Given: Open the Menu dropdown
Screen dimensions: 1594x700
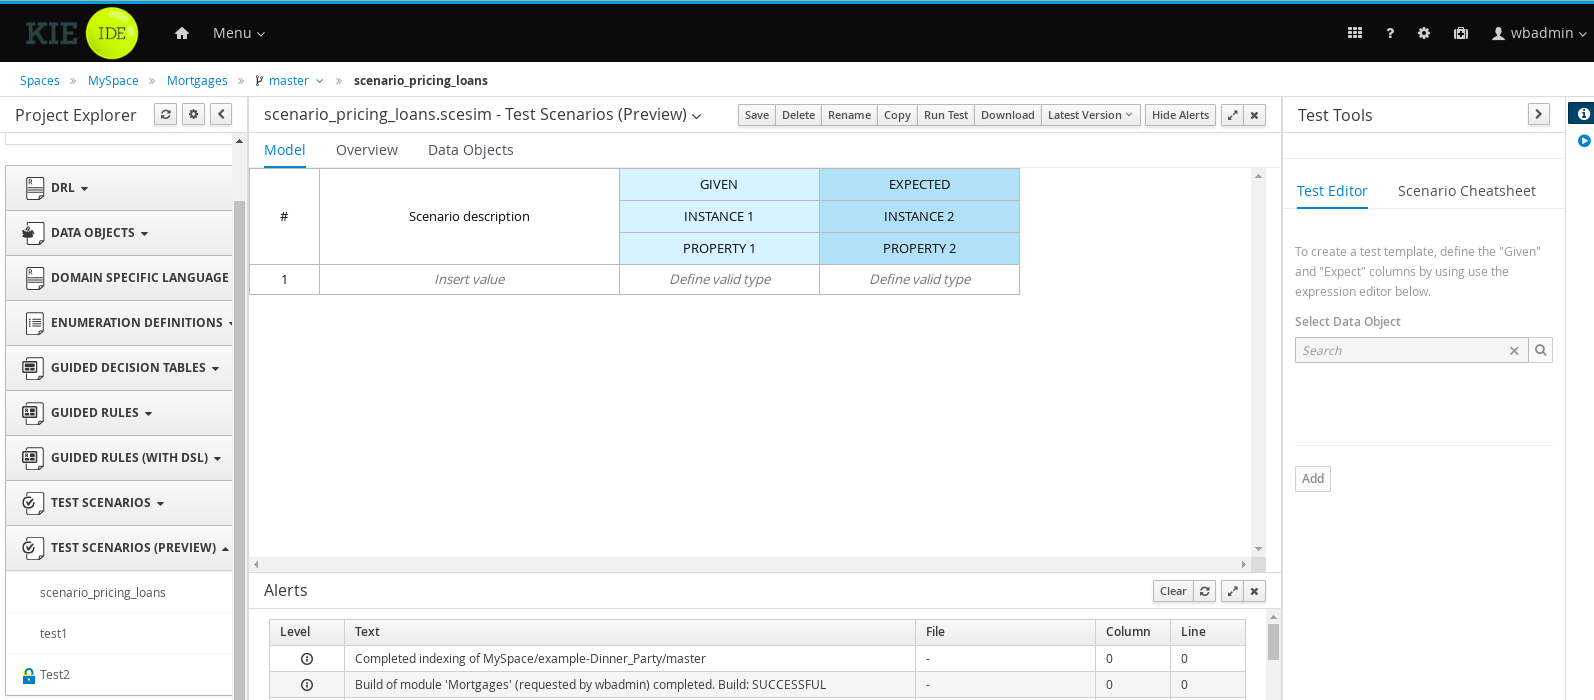Looking at the screenshot, I should [239, 33].
